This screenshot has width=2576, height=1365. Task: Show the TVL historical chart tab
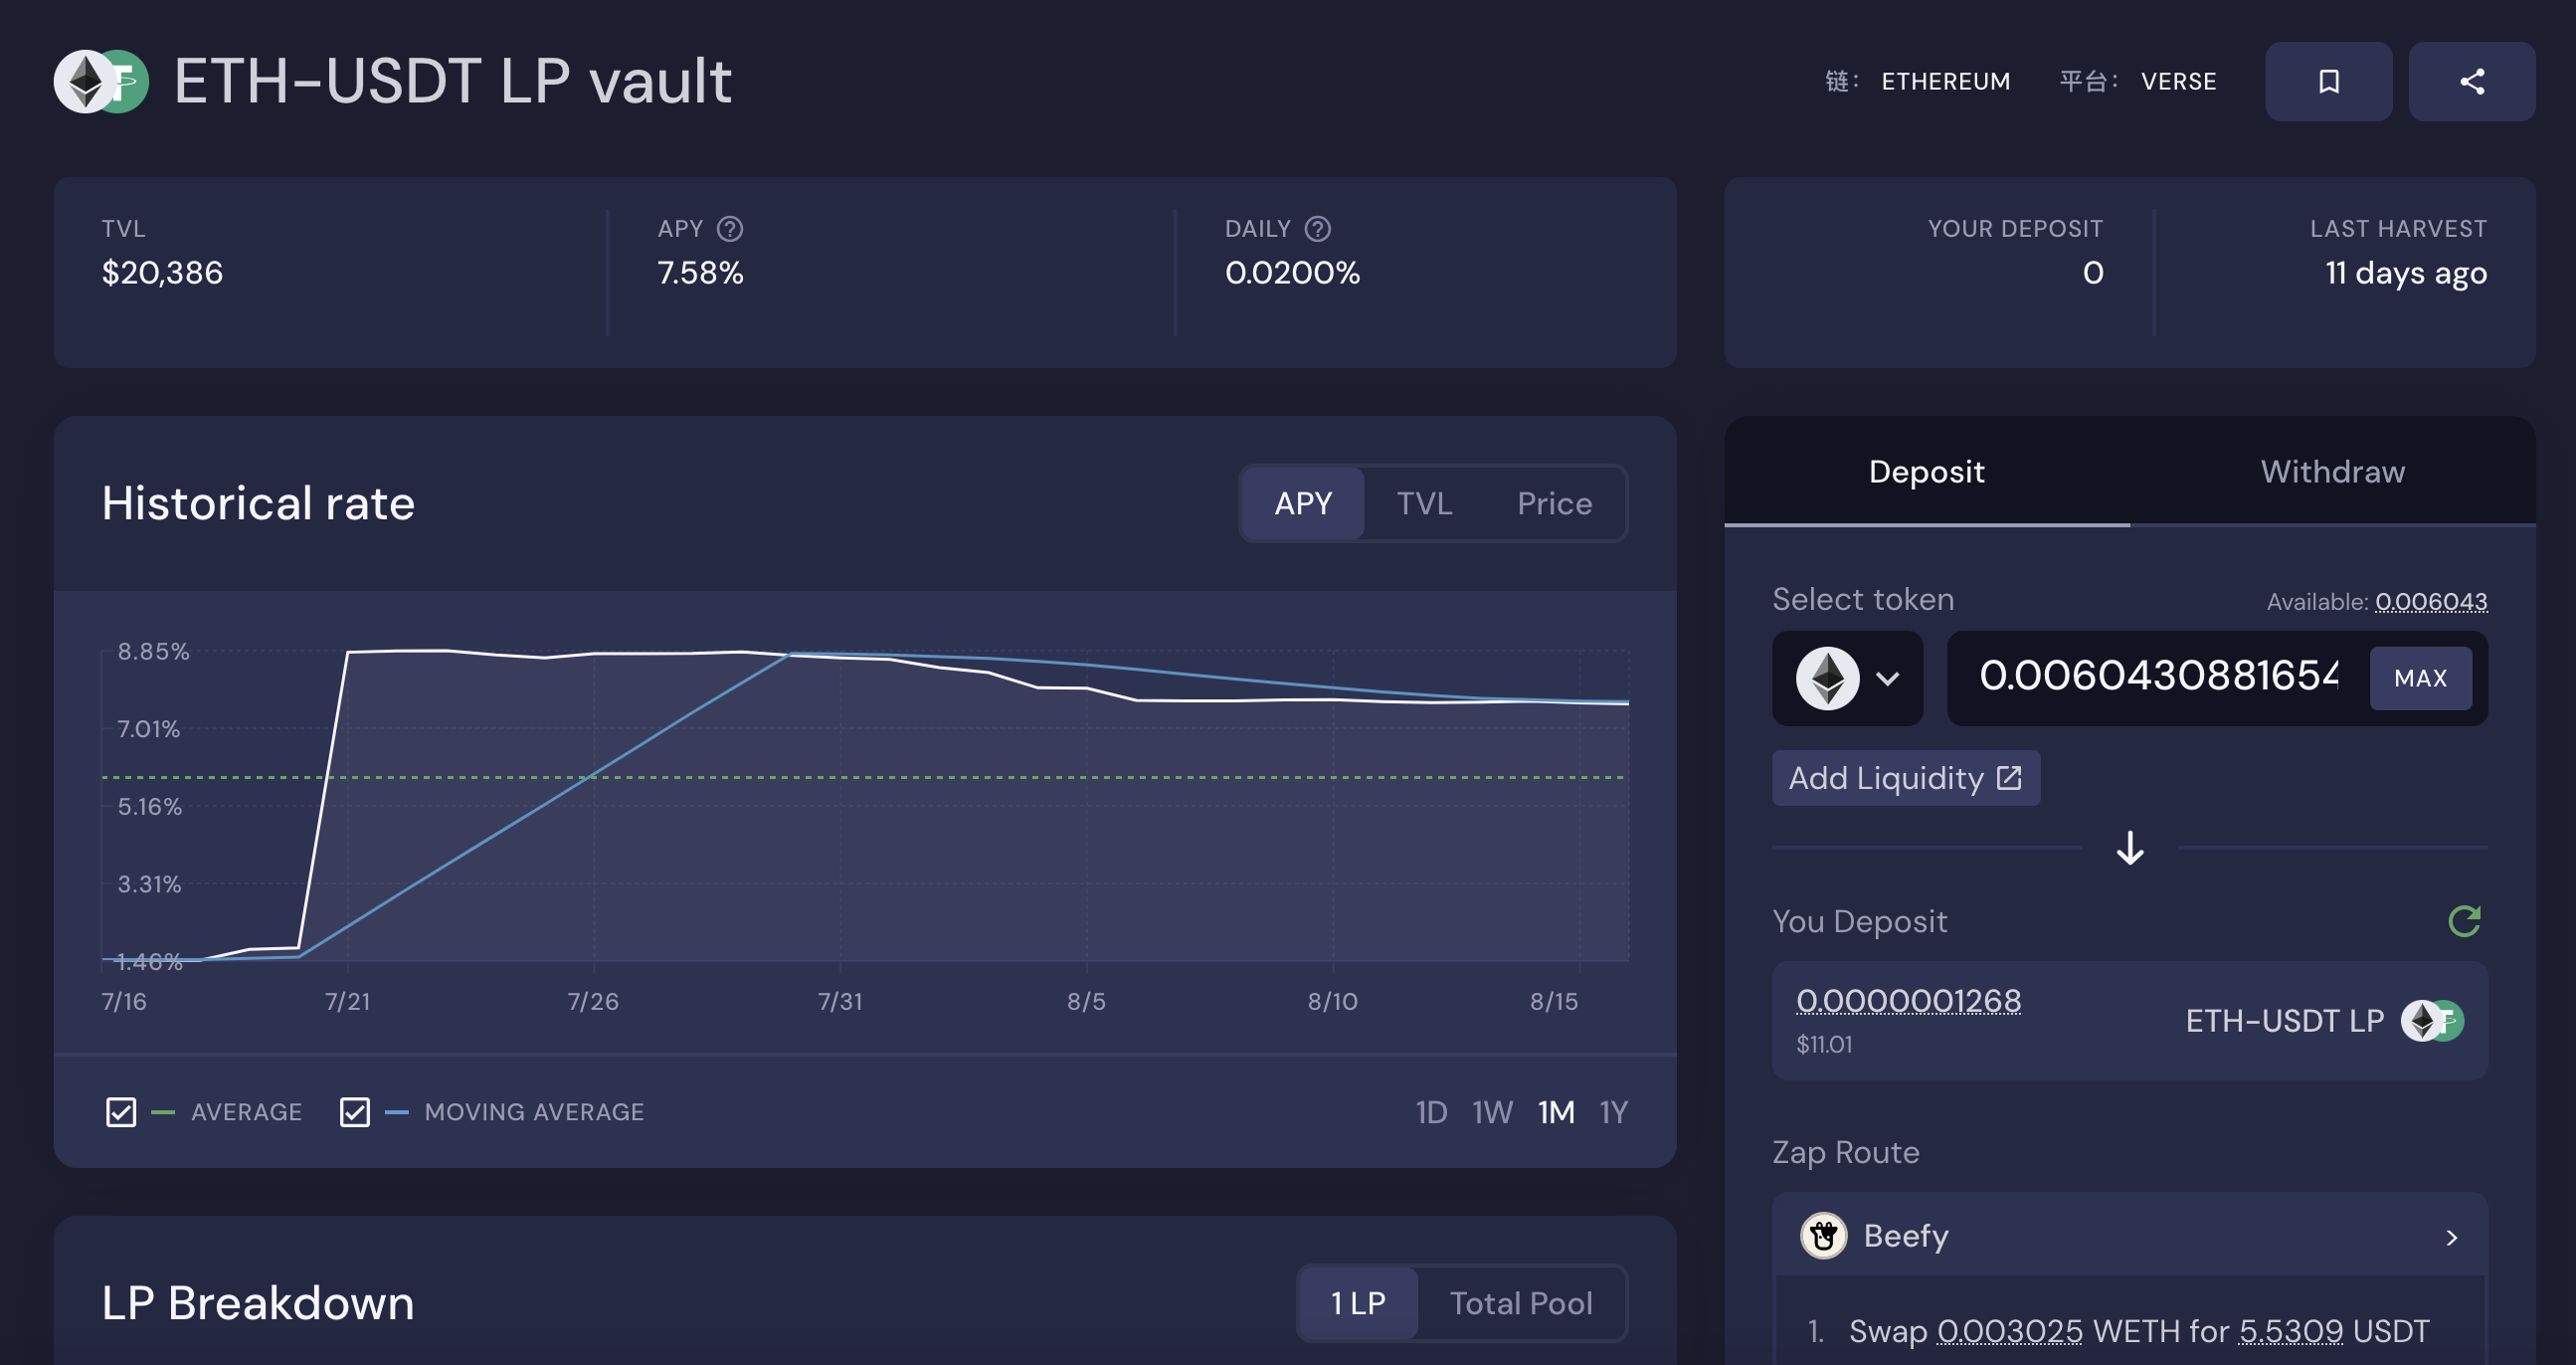[x=1424, y=503]
